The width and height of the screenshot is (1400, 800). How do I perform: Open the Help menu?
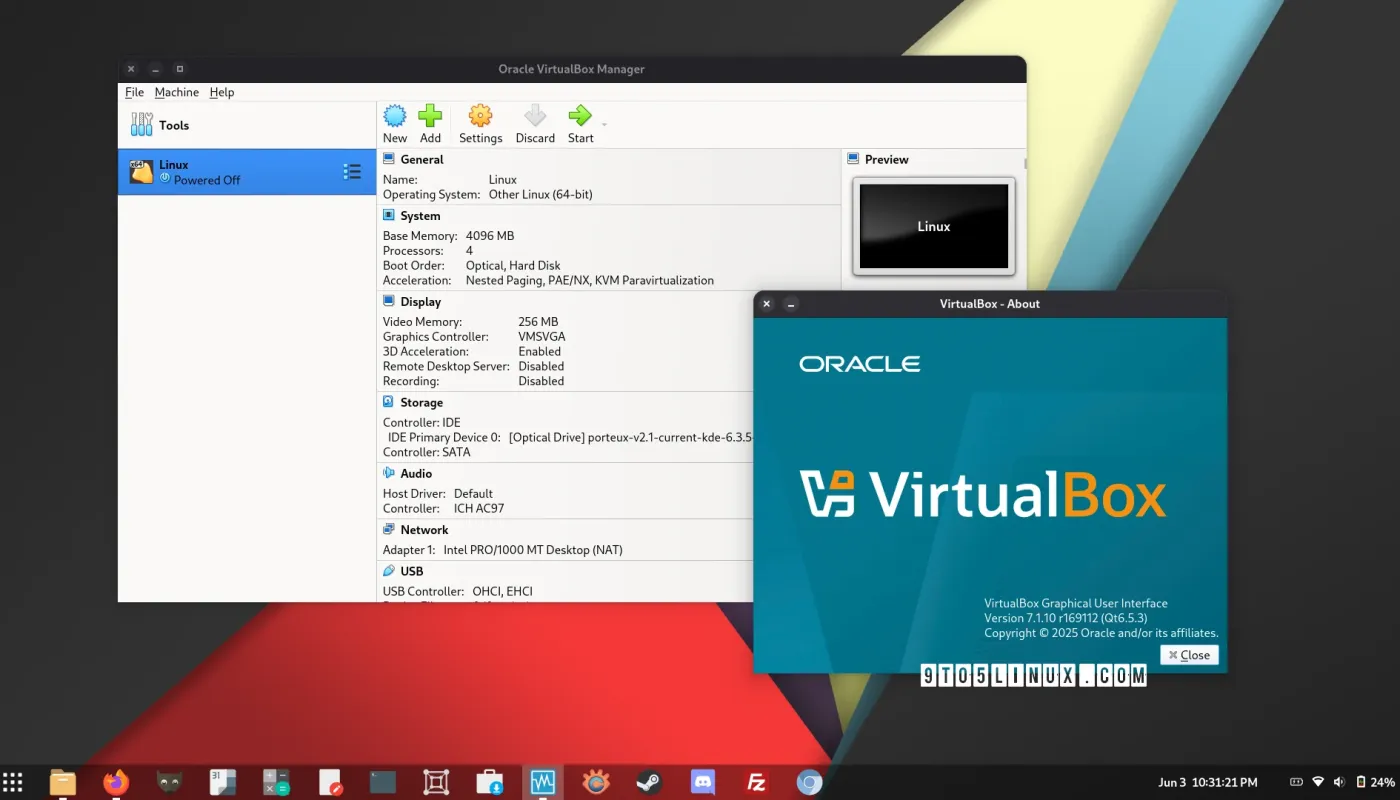click(221, 92)
